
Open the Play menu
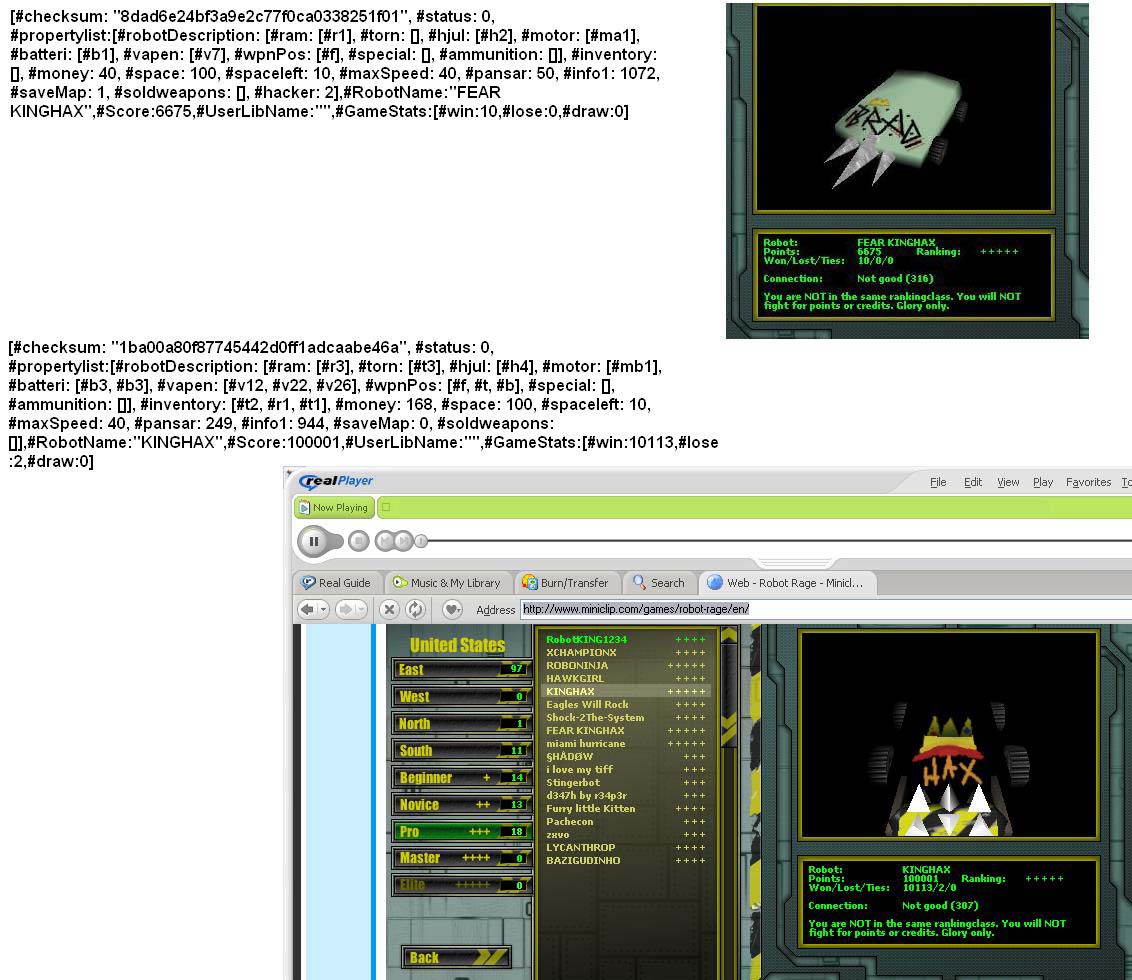[x=1042, y=482]
